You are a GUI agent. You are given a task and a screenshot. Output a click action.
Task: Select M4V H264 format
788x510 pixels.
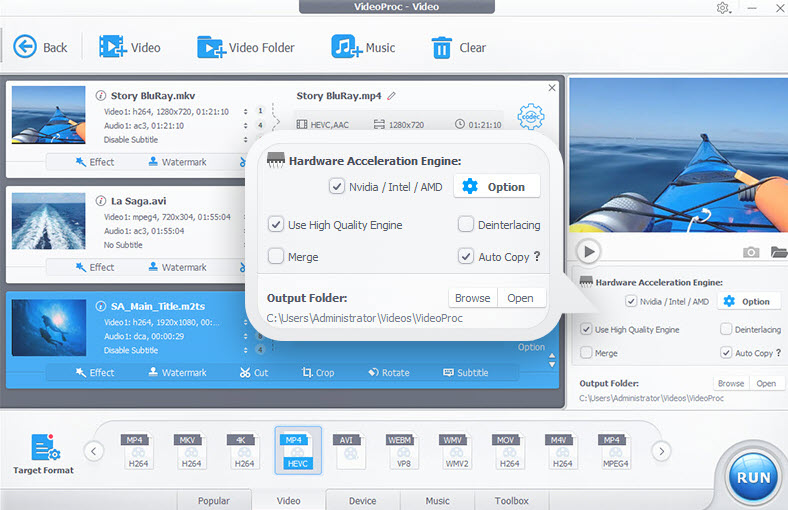point(562,451)
